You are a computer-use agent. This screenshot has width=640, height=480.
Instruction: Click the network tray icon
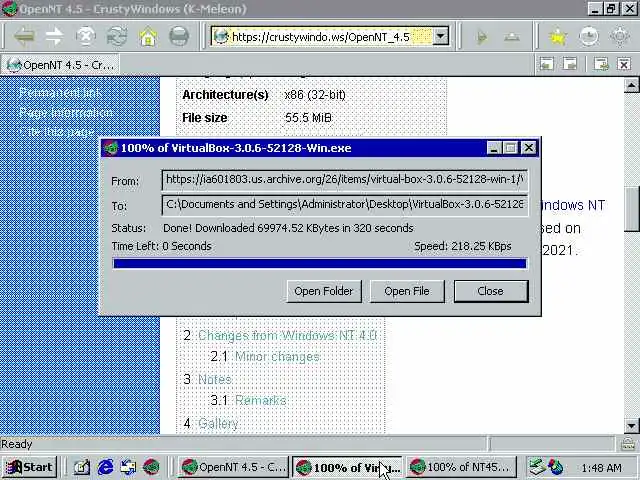tap(537, 467)
